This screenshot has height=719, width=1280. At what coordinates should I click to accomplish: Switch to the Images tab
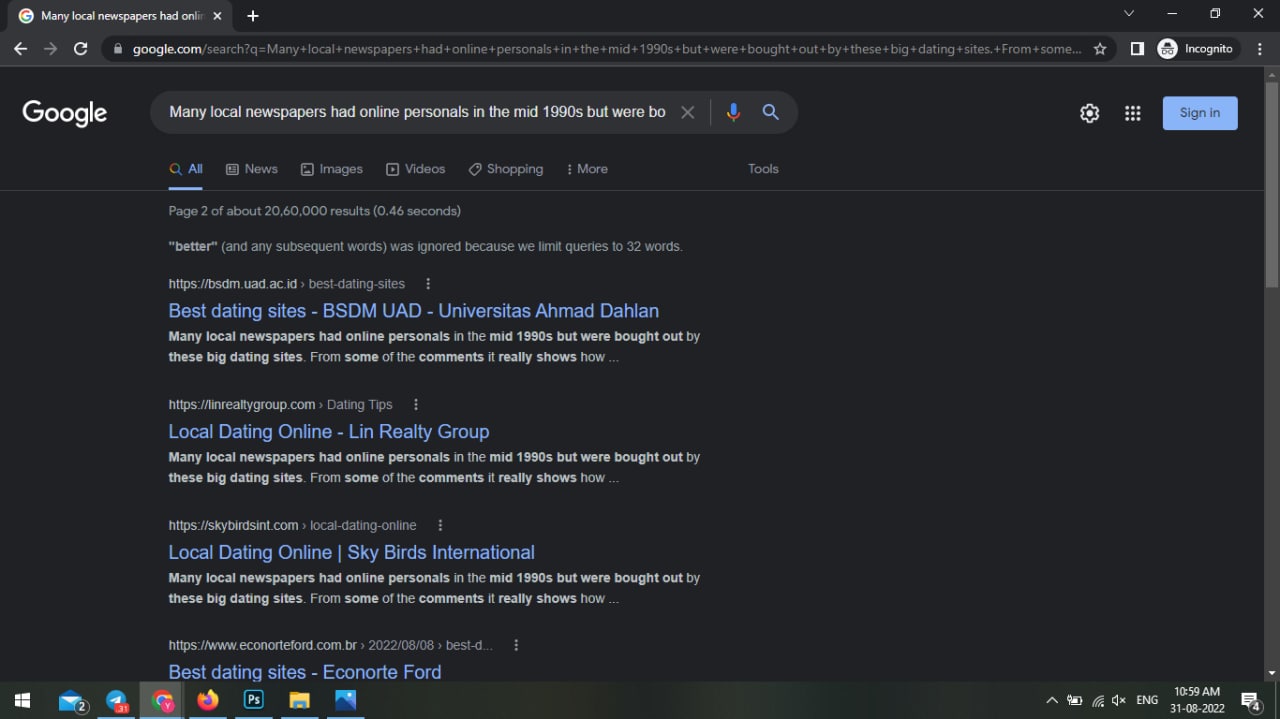pos(332,169)
